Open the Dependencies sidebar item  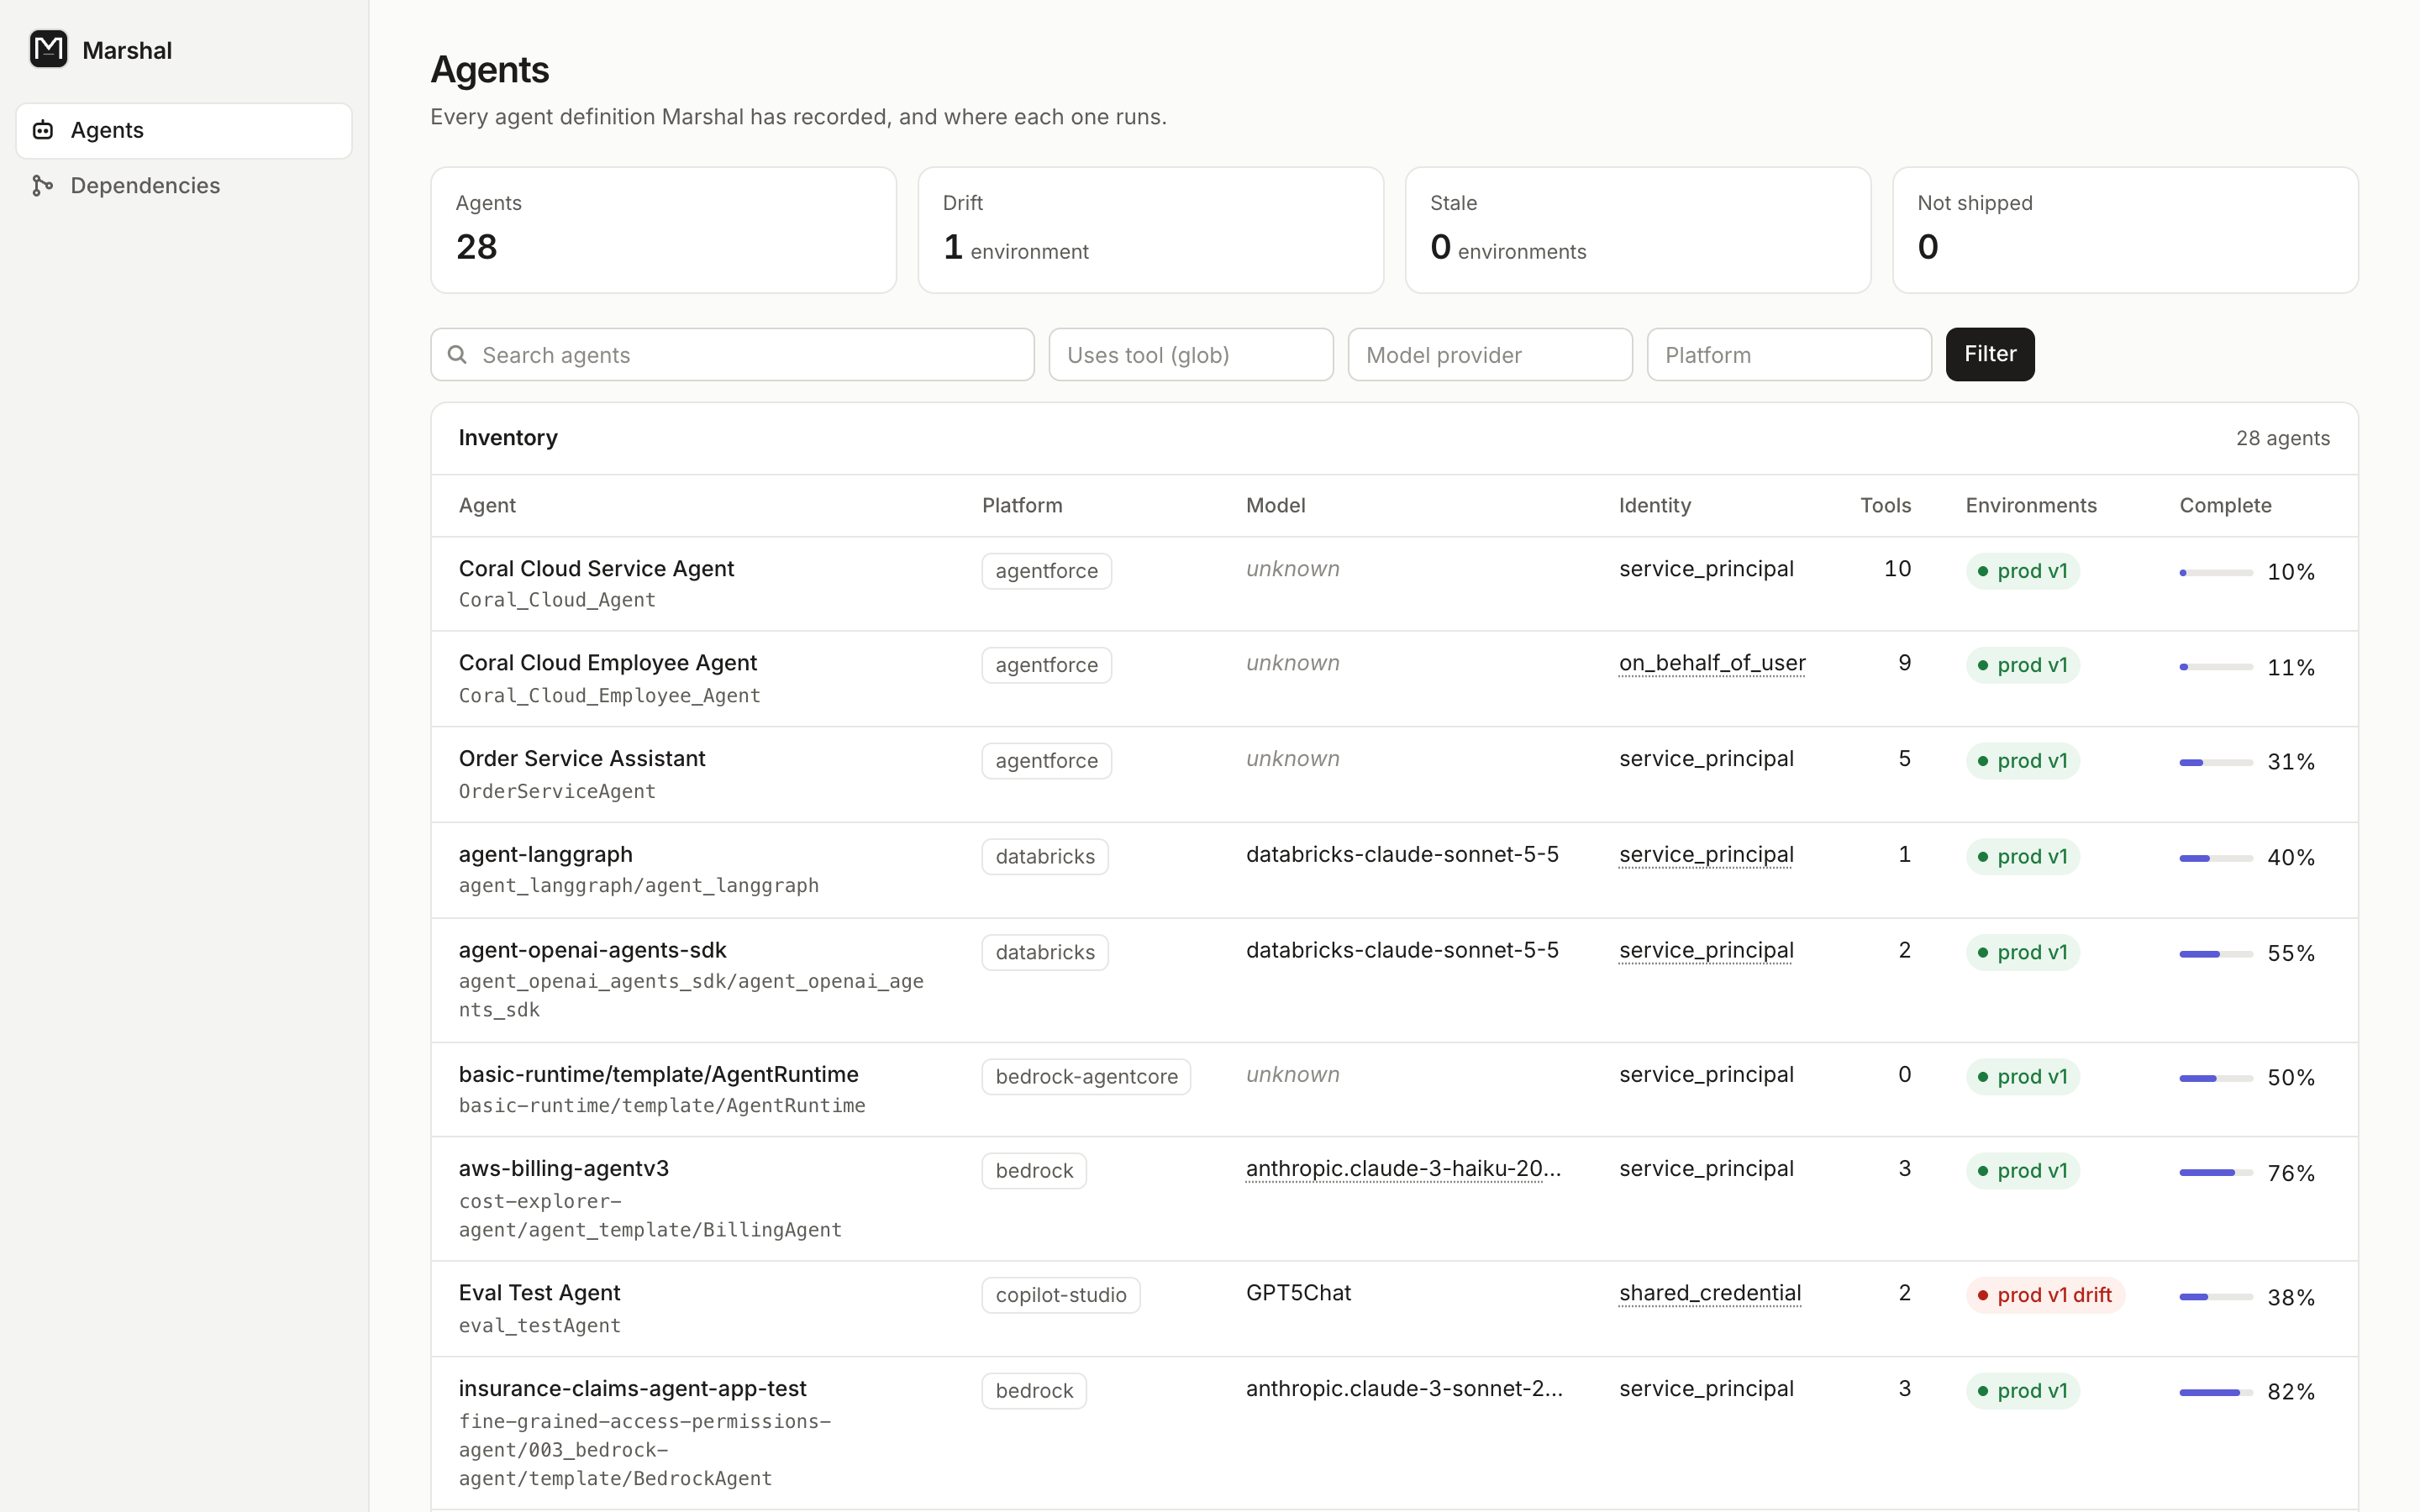pyautogui.click(x=184, y=186)
